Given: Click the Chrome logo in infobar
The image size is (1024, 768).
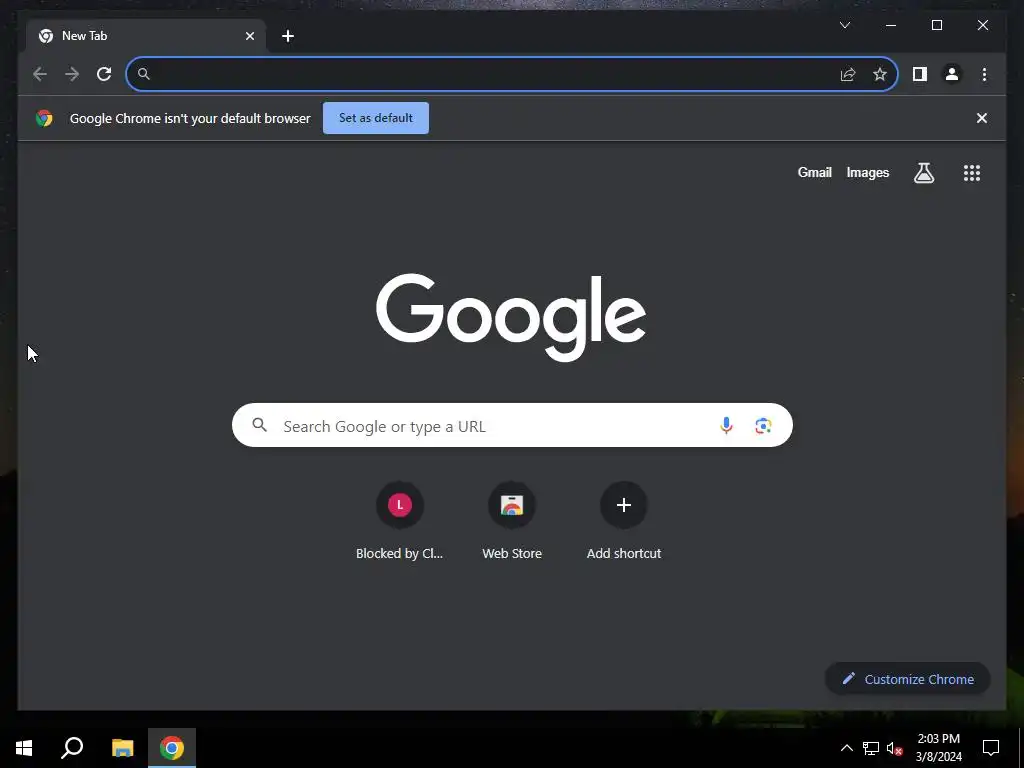Looking at the screenshot, I should [x=44, y=118].
